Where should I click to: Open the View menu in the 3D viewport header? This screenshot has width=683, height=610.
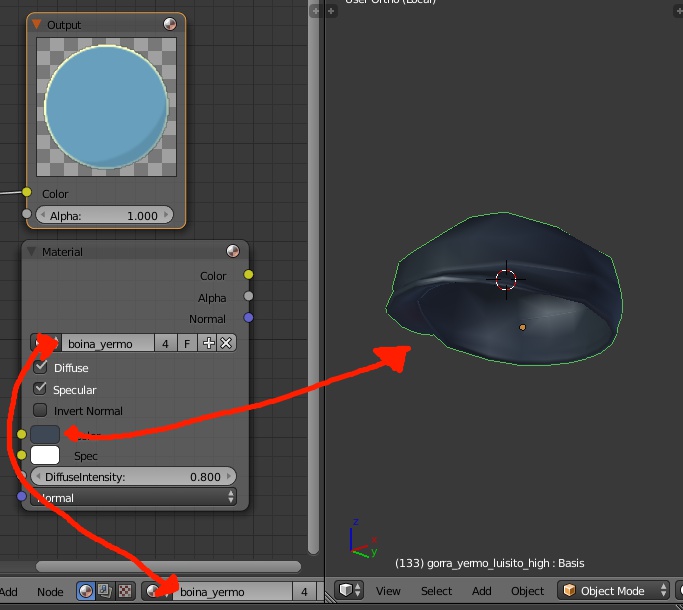388,591
